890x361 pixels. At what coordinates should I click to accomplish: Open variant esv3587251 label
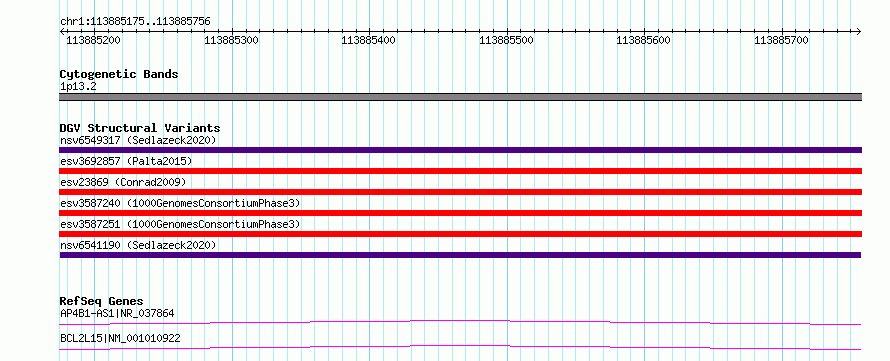point(180,224)
